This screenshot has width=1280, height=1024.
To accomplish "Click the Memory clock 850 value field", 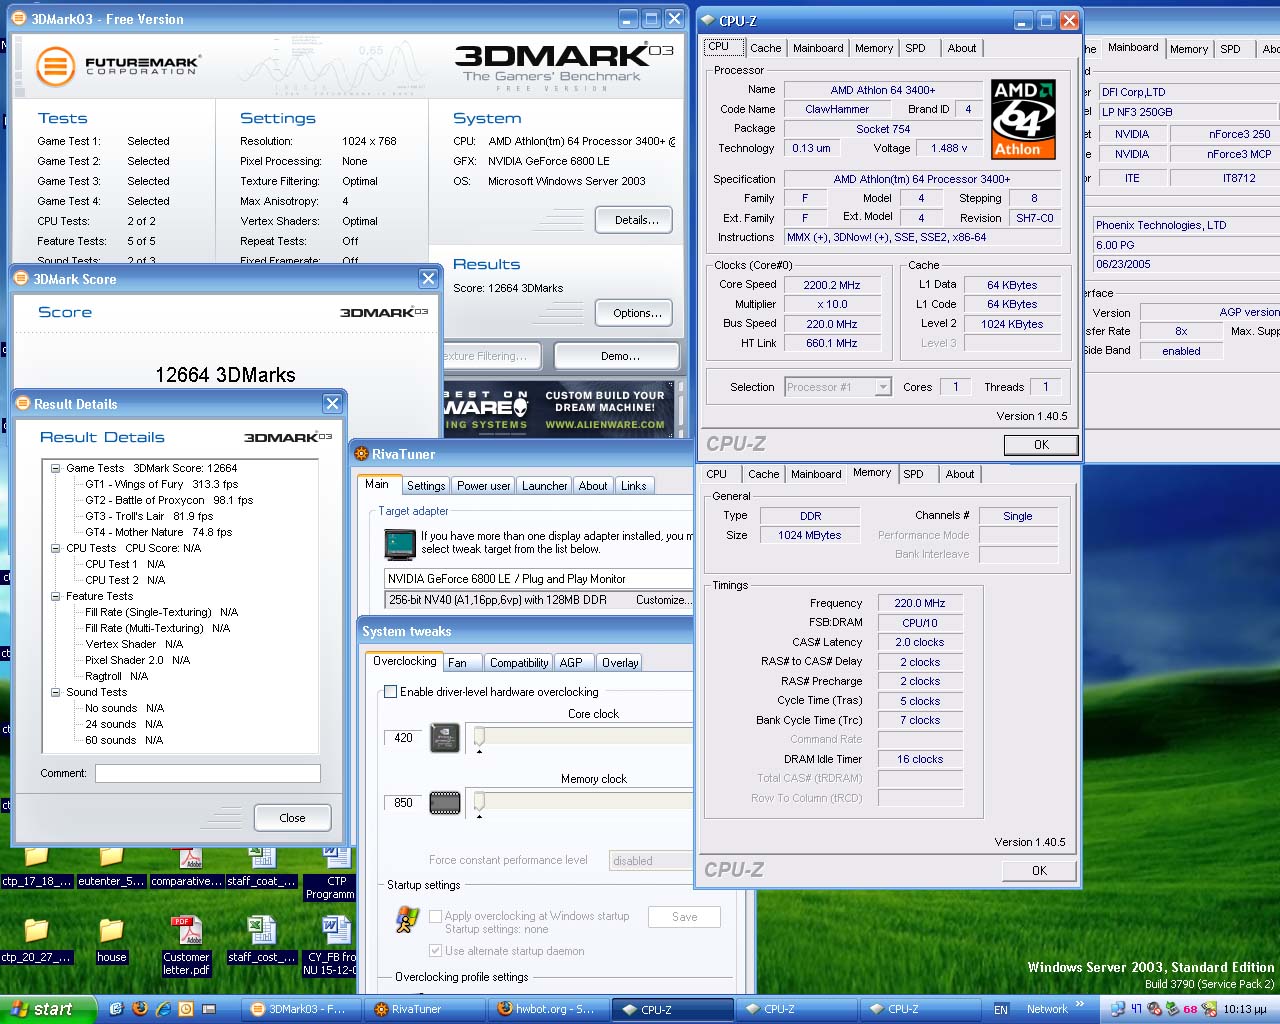I will (x=403, y=803).
